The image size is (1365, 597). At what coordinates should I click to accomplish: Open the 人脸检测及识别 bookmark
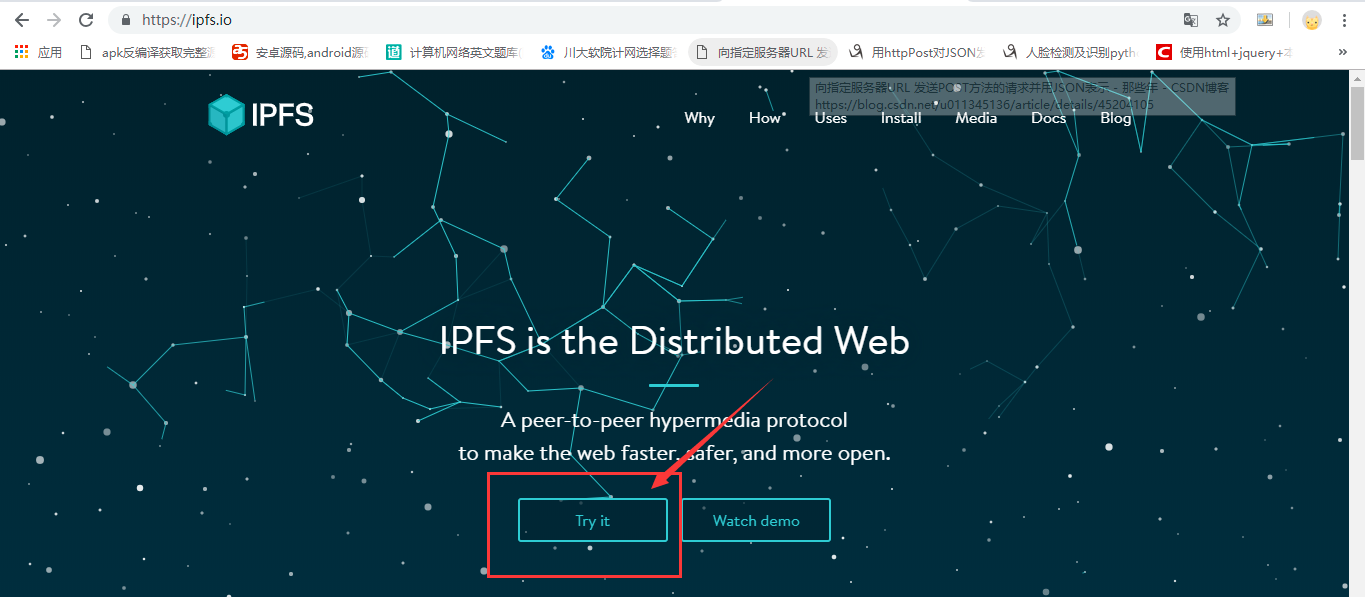point(1071,52)
